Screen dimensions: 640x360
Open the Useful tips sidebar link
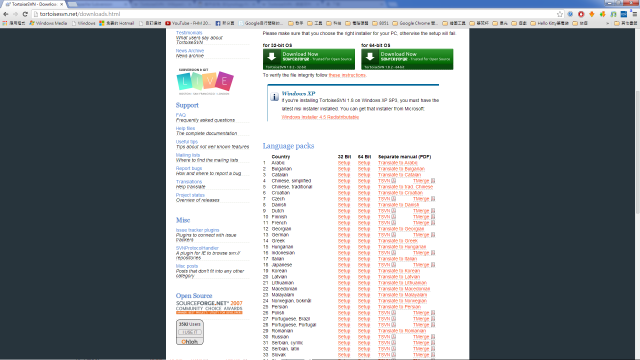click(x=187, y=142)
